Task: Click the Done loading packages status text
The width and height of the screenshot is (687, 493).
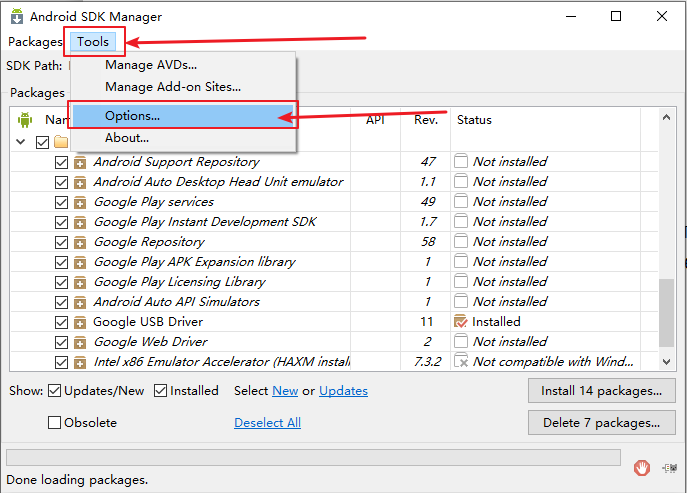Action: tap(77, 480)
